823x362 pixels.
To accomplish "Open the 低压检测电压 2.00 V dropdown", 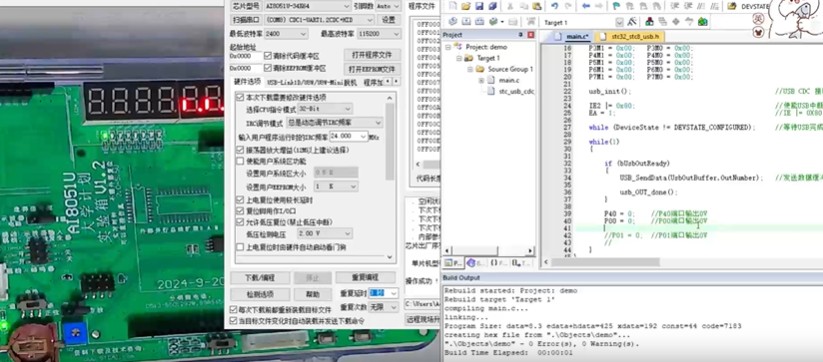I will [x=325, y=233].
